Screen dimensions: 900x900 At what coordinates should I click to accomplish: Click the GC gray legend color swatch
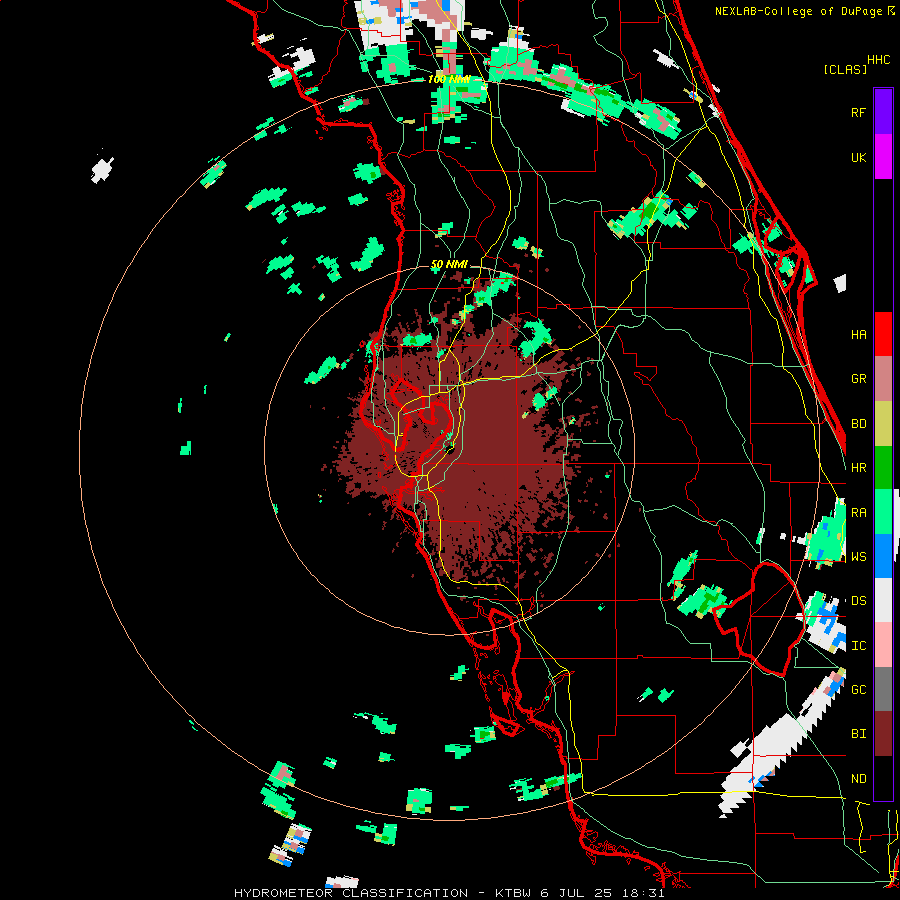(883, 689)
